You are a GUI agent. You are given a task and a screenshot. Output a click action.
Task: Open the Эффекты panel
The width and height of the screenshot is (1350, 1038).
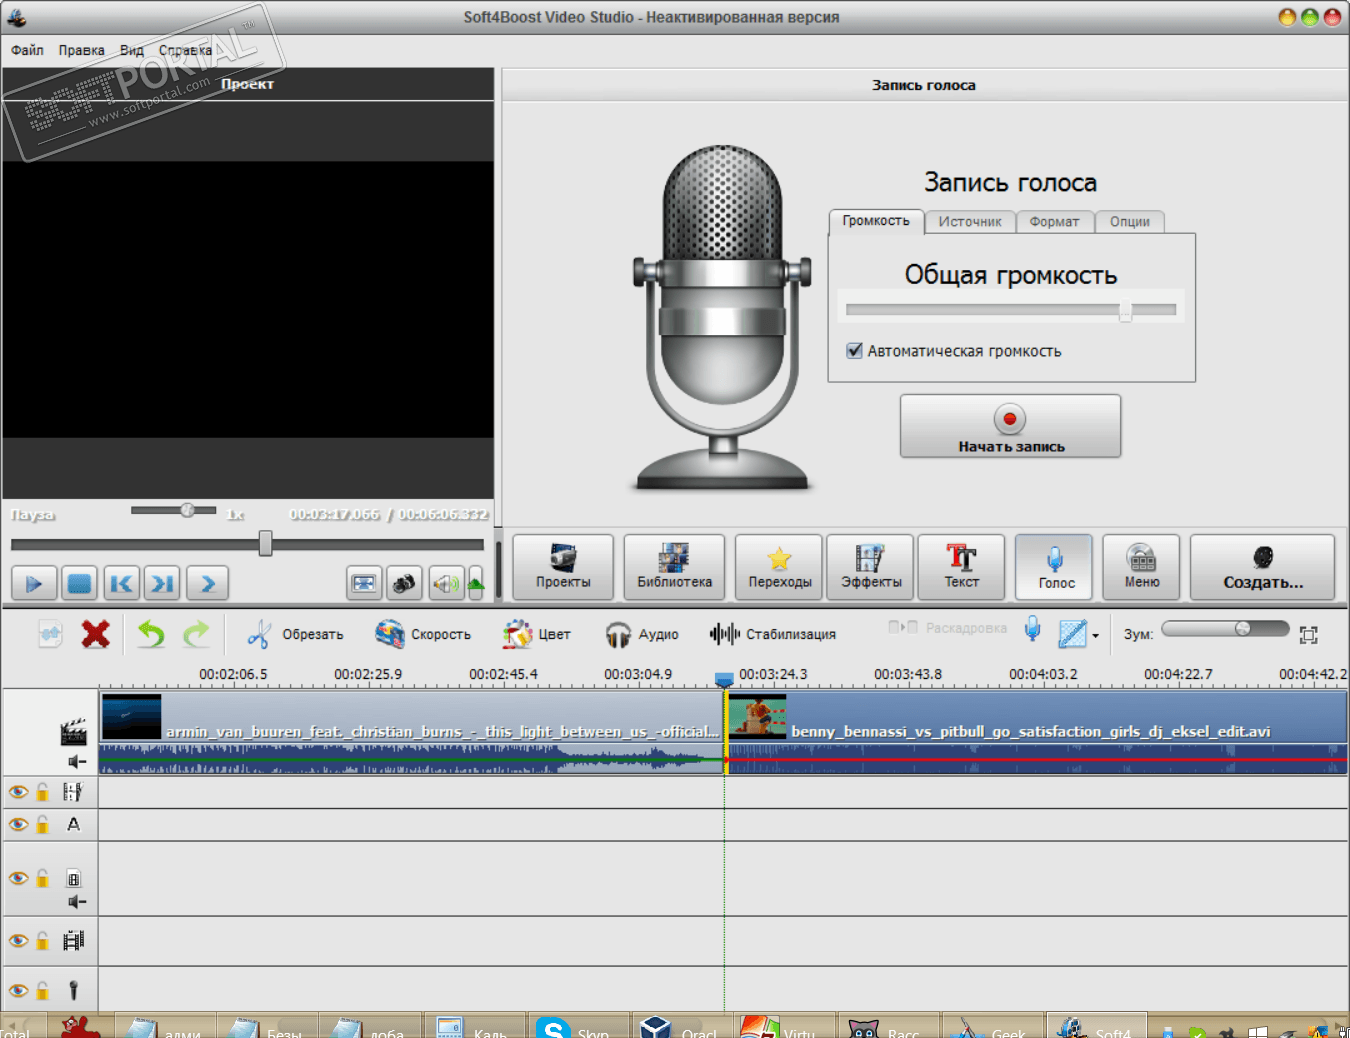[x=870, y=567]
